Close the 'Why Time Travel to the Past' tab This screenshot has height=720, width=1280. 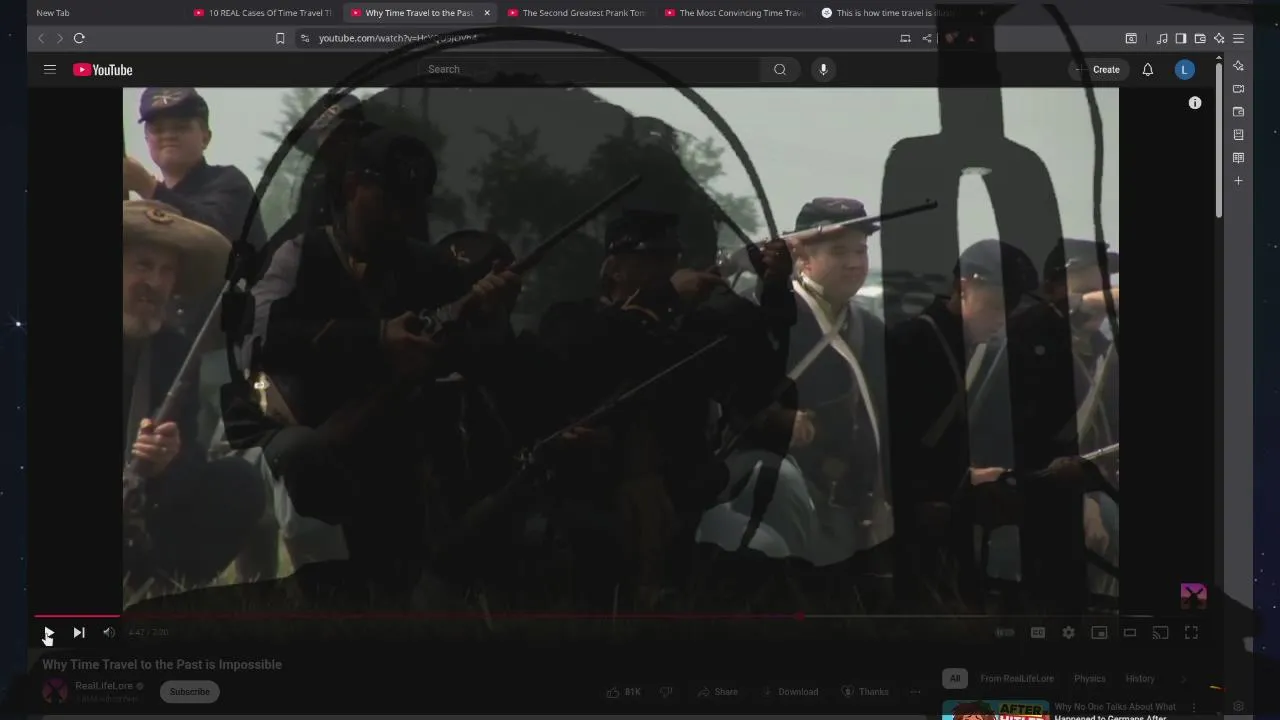point(487,13)
